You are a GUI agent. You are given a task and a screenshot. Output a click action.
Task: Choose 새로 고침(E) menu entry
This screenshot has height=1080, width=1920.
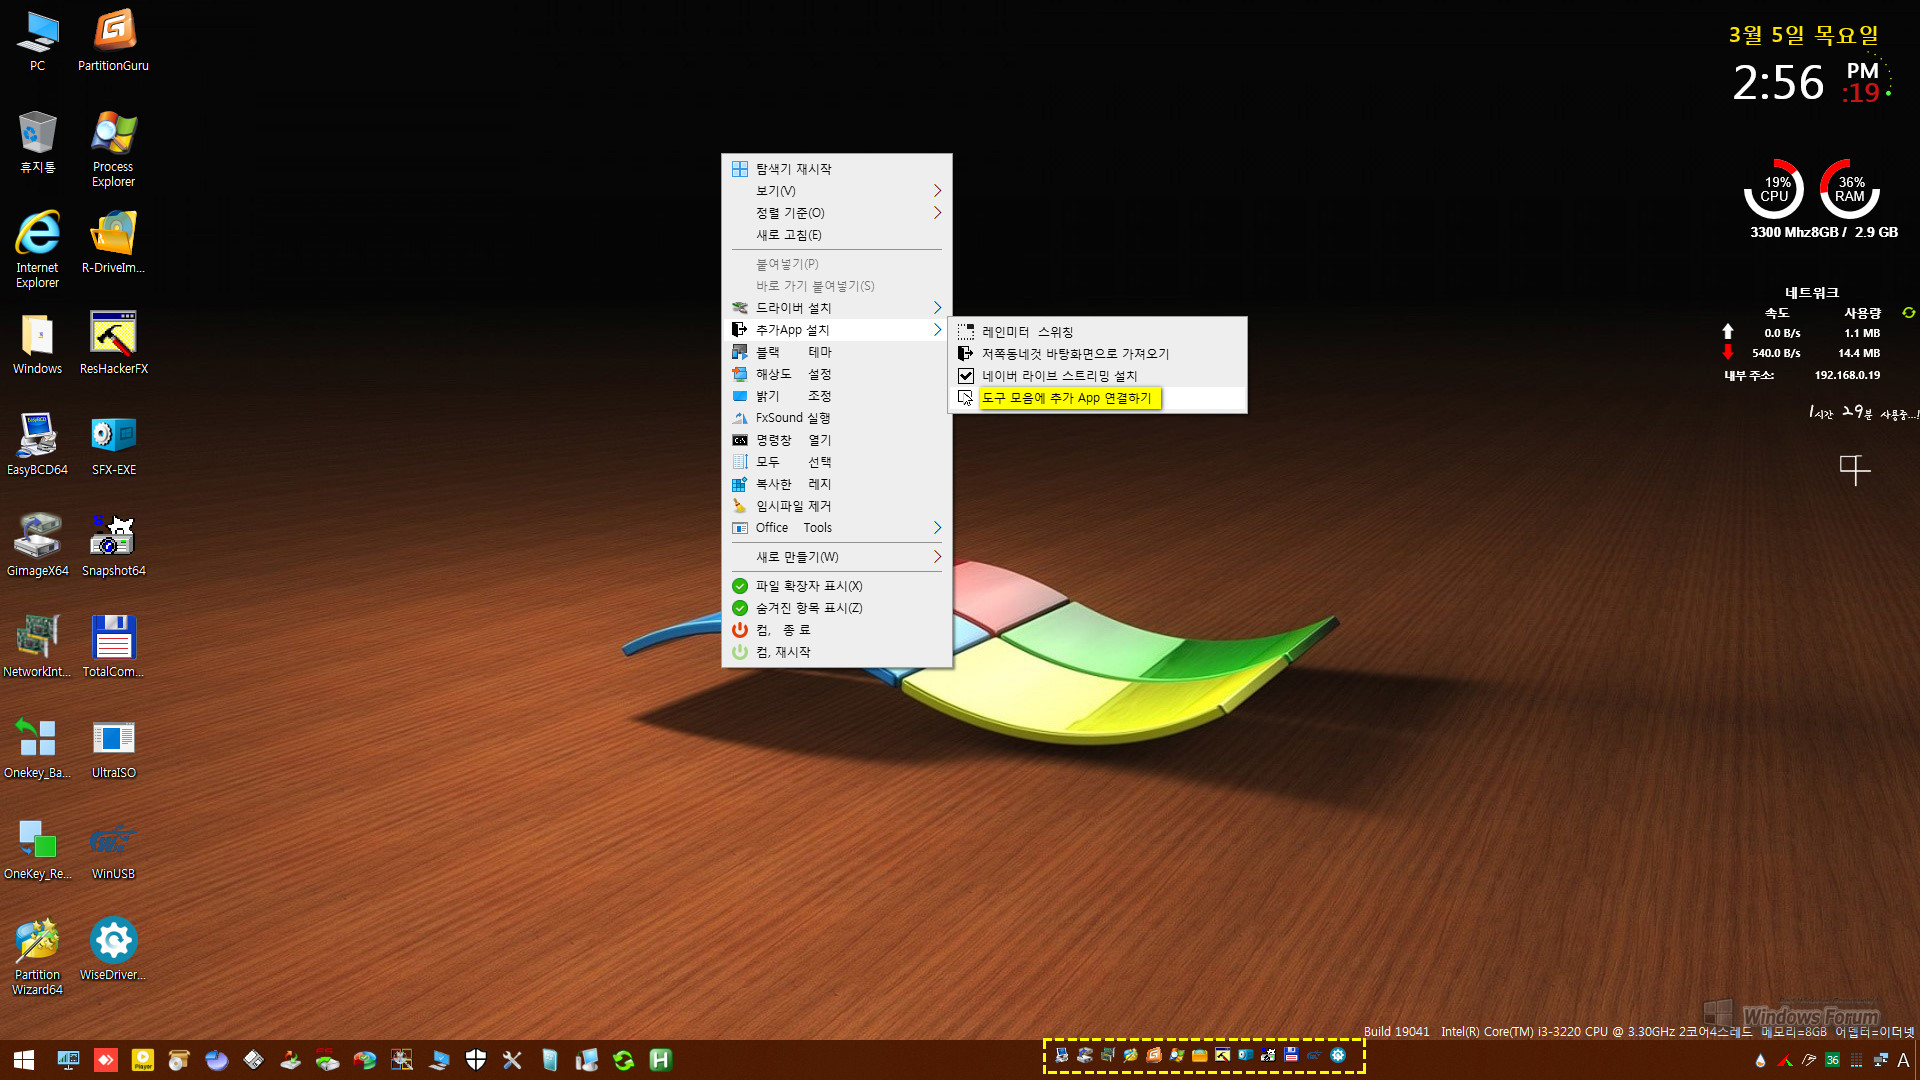click(x=836, y=235)
